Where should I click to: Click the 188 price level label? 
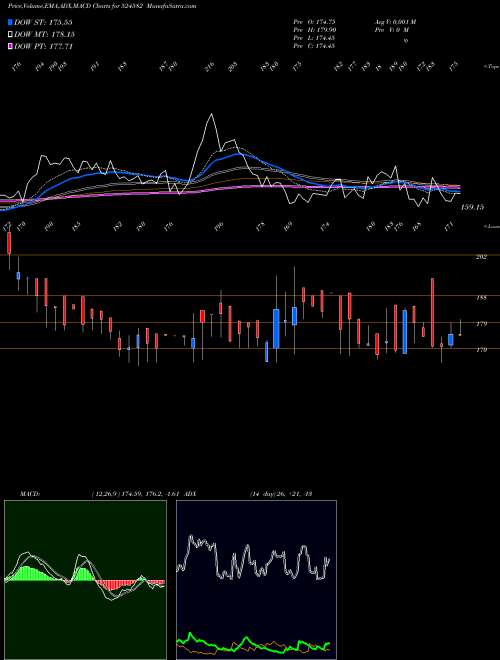481,298
